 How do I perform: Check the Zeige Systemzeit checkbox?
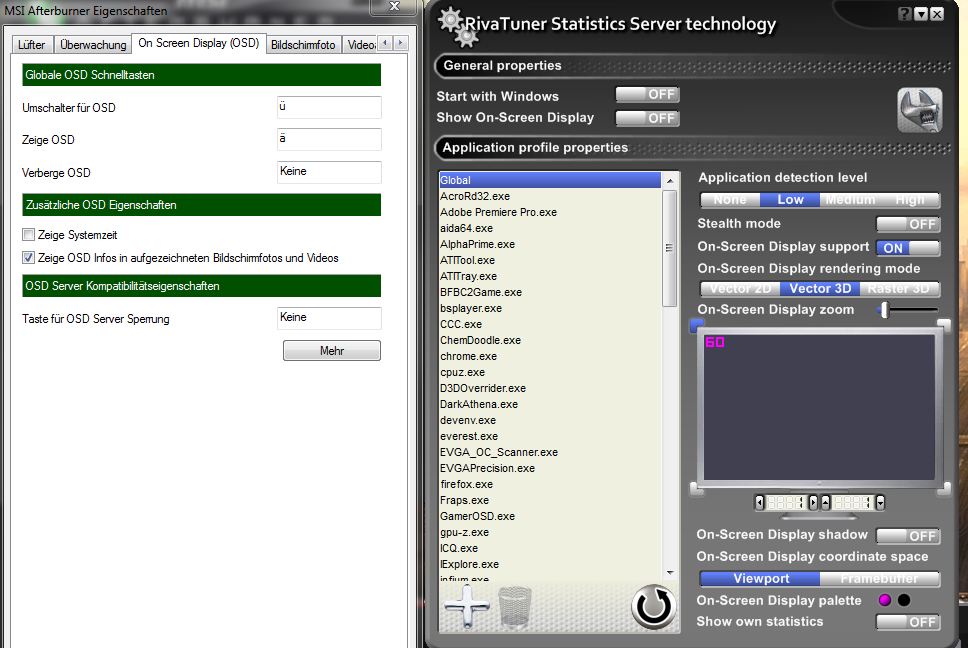point(28,235)
